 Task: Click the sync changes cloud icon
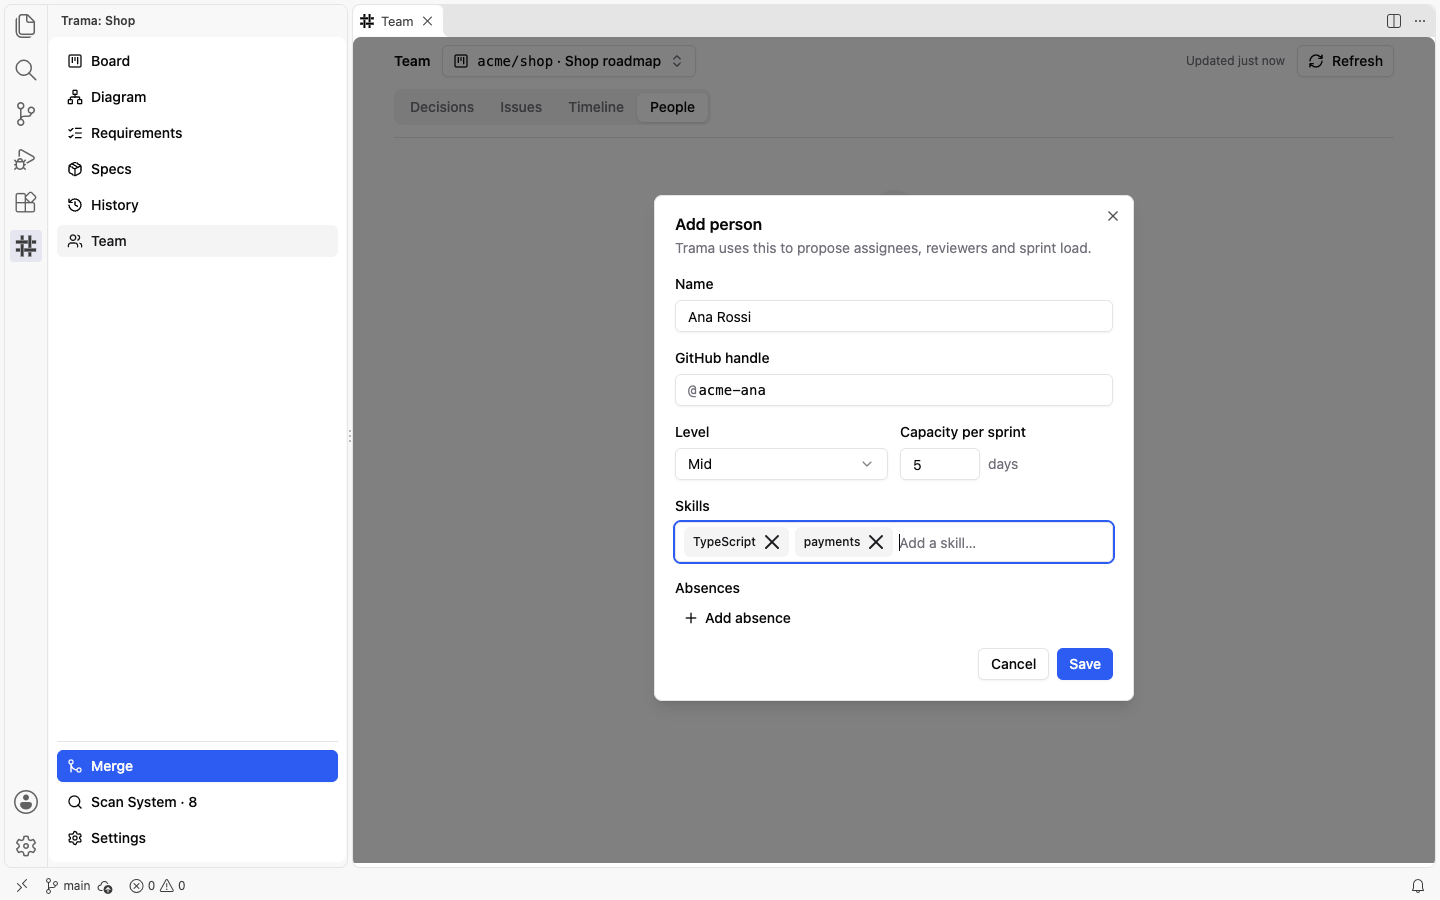pos(105,886)
